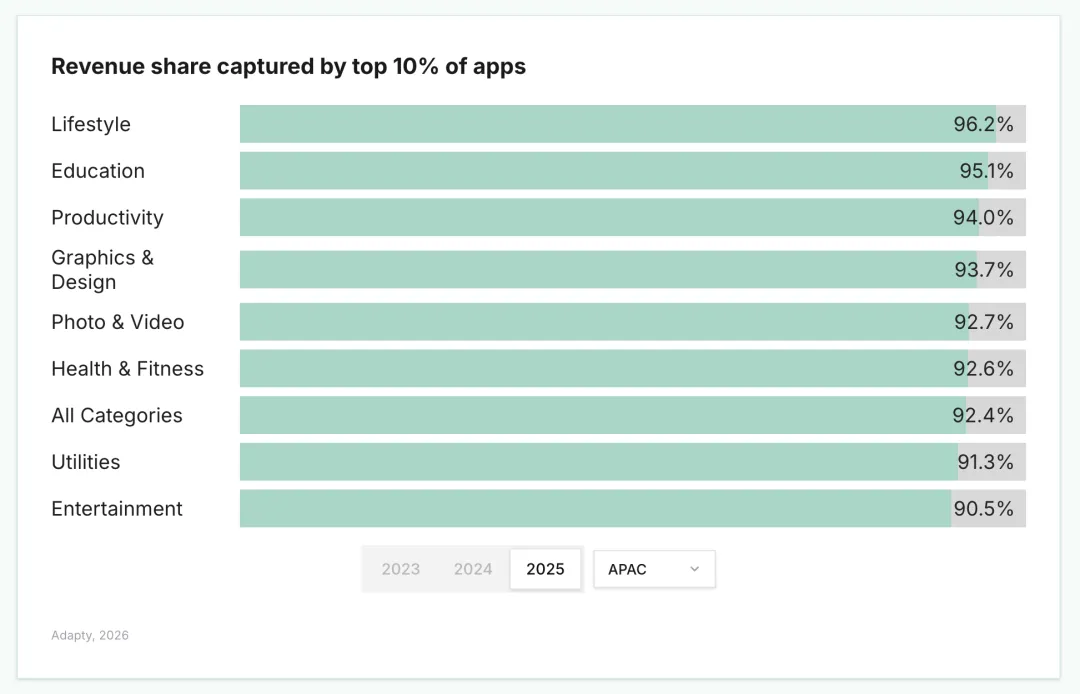1080x694 pixels.
Task: Click the Entertainment category label
Action: 117,509
